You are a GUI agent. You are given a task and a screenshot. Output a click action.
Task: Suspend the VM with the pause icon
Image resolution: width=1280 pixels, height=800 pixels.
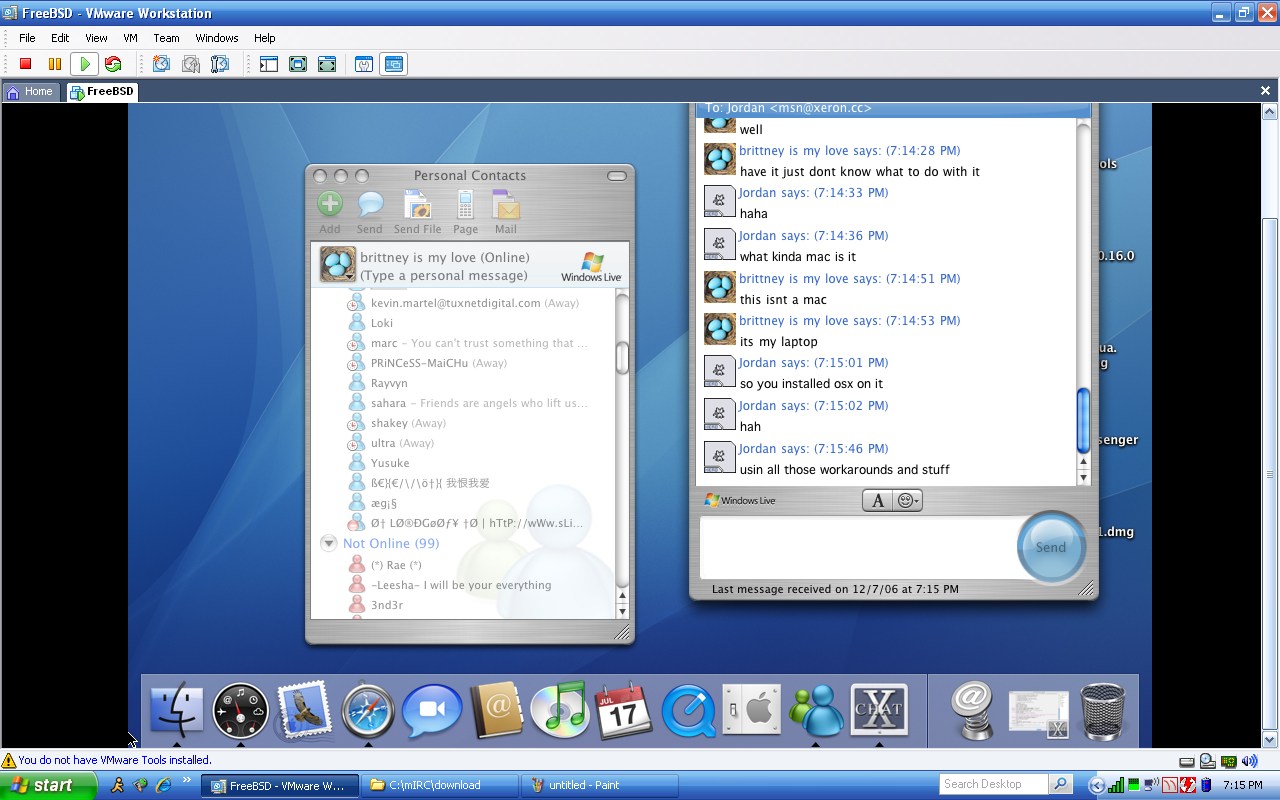click(55, 64)
